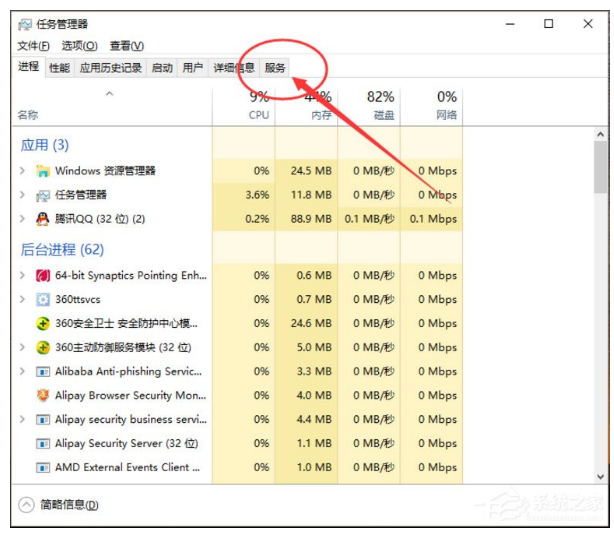Click the Synaptics Pointing red icon
Image resolution: width=614 pixels, height=537 pixels.
coord(43,276)
